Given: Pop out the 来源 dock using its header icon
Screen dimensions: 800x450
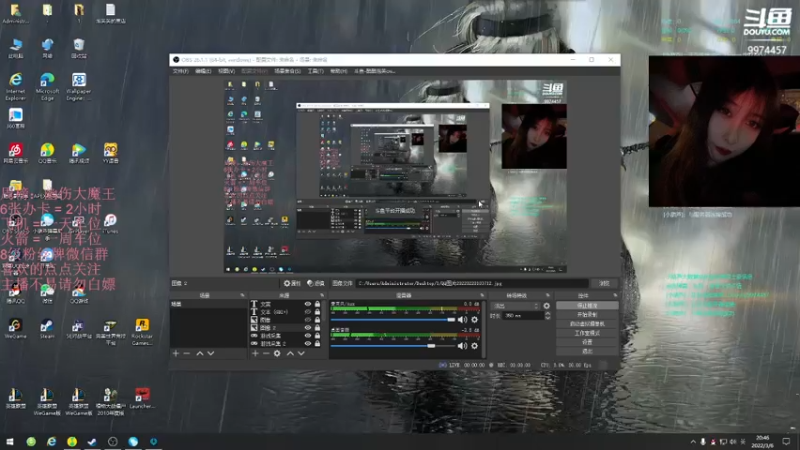Looking at the screenshot, I should (x=322, y=295).
